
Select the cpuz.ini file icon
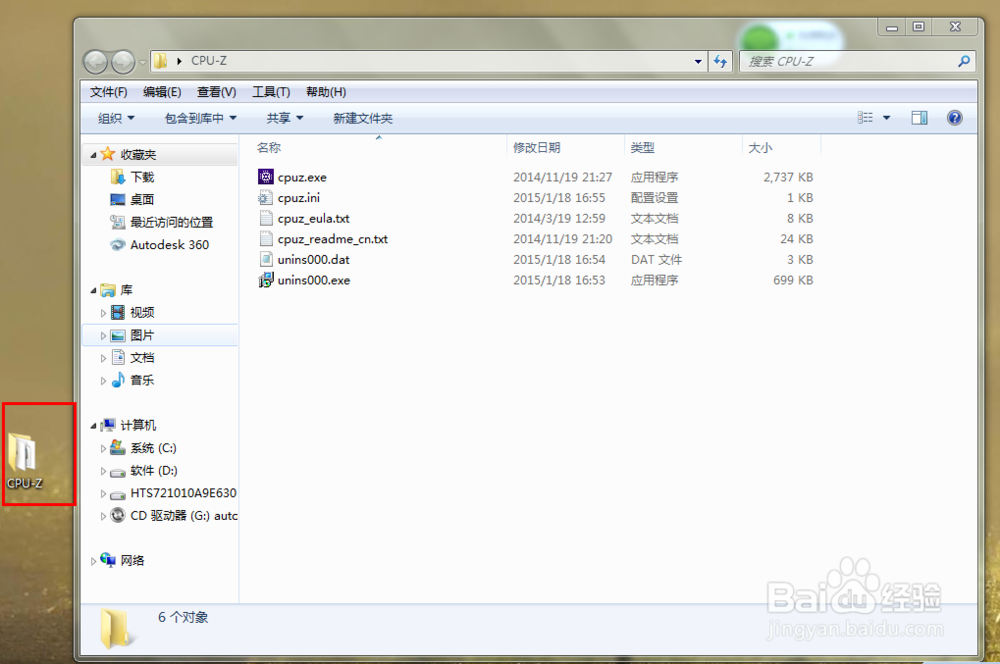point(265,198)
